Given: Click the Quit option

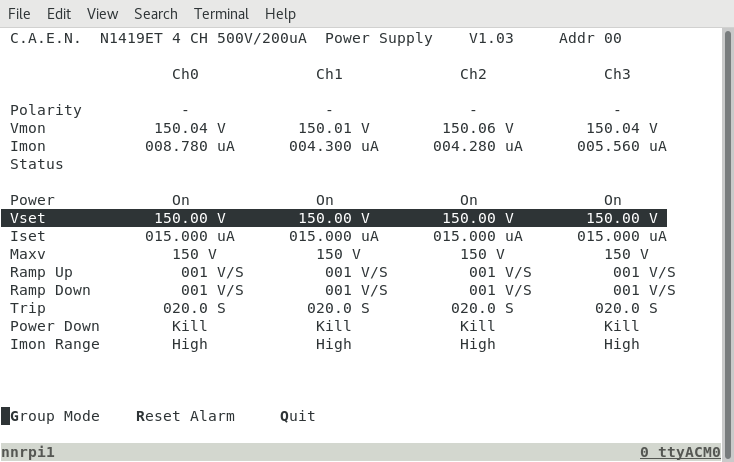Looking at the screenshot, I should pos(298,416).
